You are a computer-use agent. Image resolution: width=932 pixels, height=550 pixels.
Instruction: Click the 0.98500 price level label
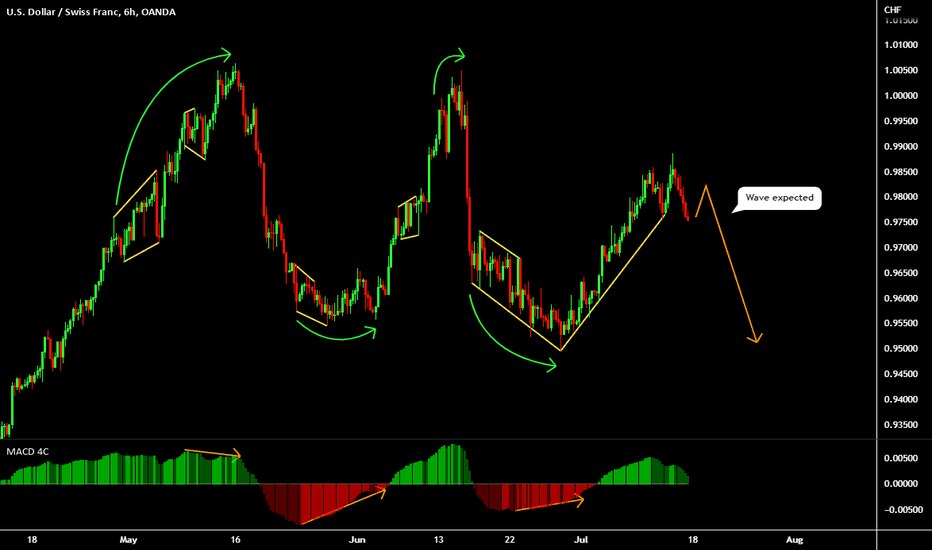(900, 172)
